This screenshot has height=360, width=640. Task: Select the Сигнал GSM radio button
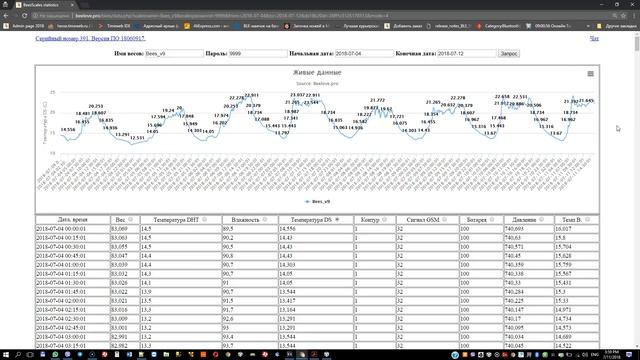coord(444,220)
